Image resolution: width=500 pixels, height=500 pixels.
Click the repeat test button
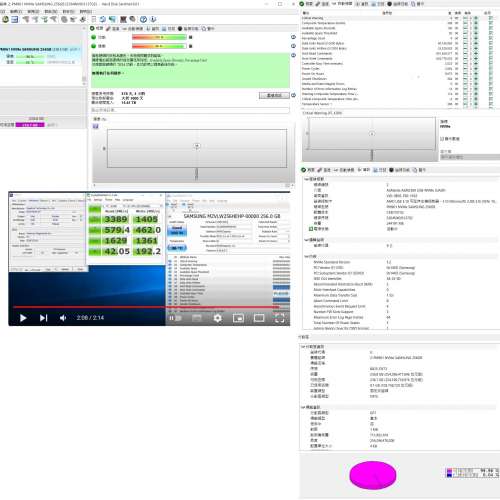[x=274, y=96]
